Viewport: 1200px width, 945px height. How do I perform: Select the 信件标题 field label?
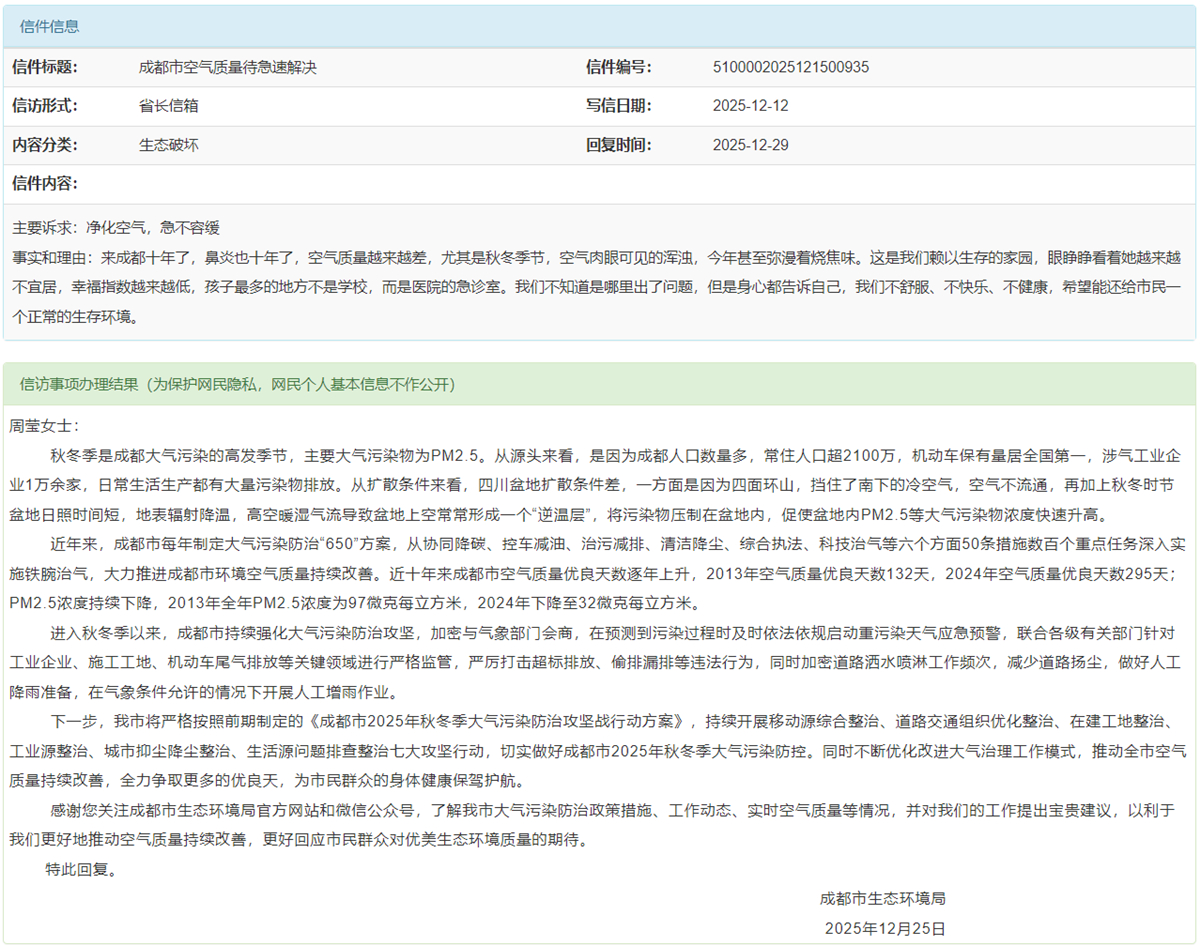(45, 68)
